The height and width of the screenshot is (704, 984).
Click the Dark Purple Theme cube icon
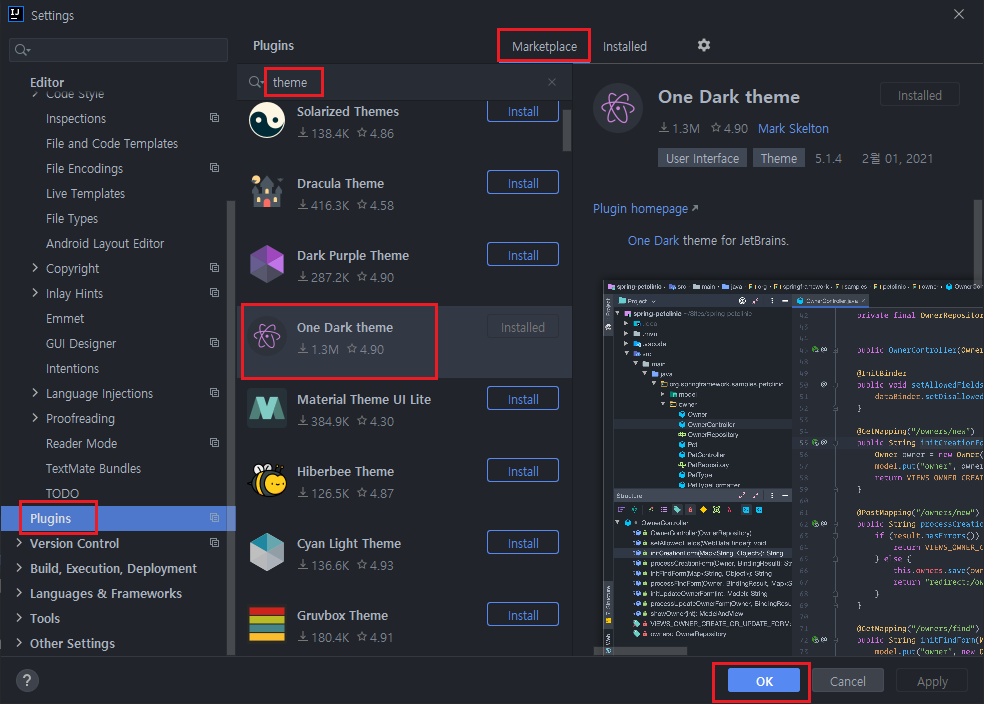tap(267, 264)
